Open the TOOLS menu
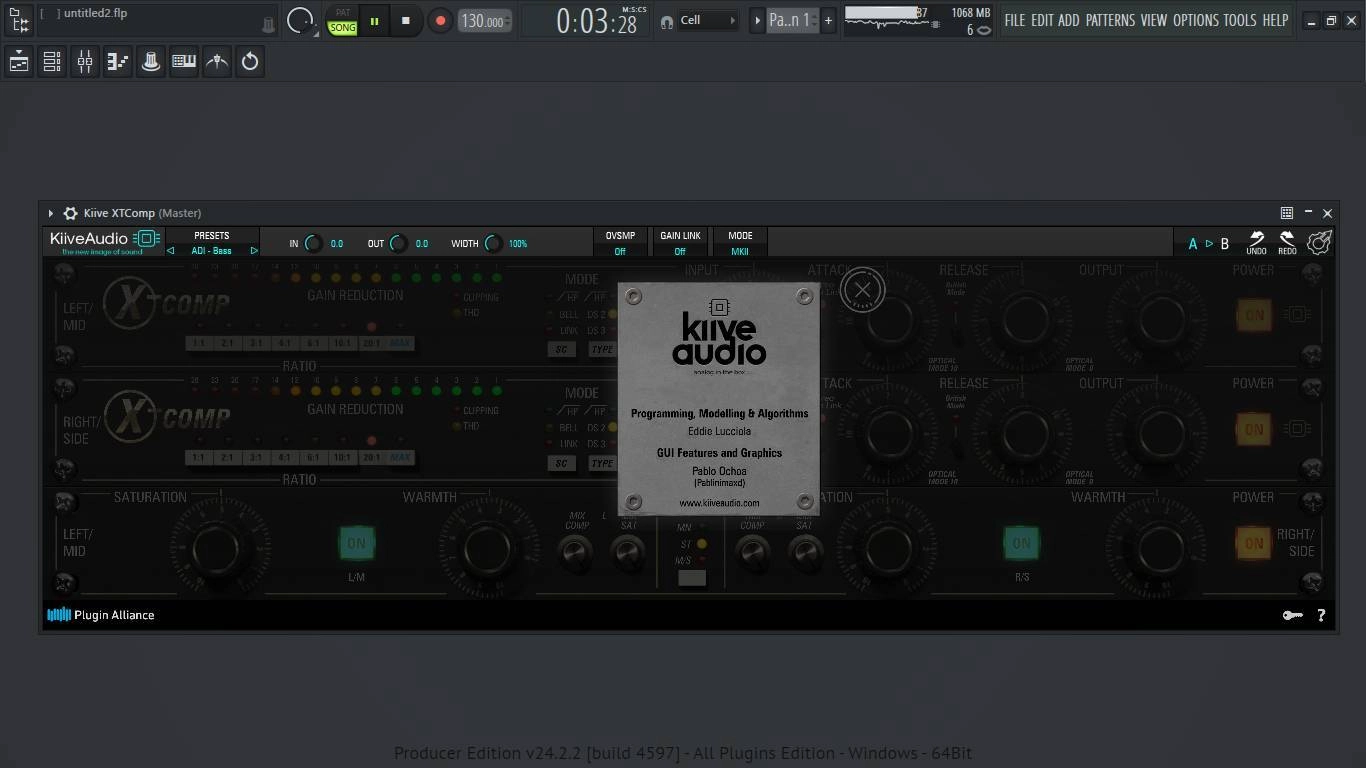Image resolution: width=1366 pixels, height=768 pixels. click(1240, 20)
